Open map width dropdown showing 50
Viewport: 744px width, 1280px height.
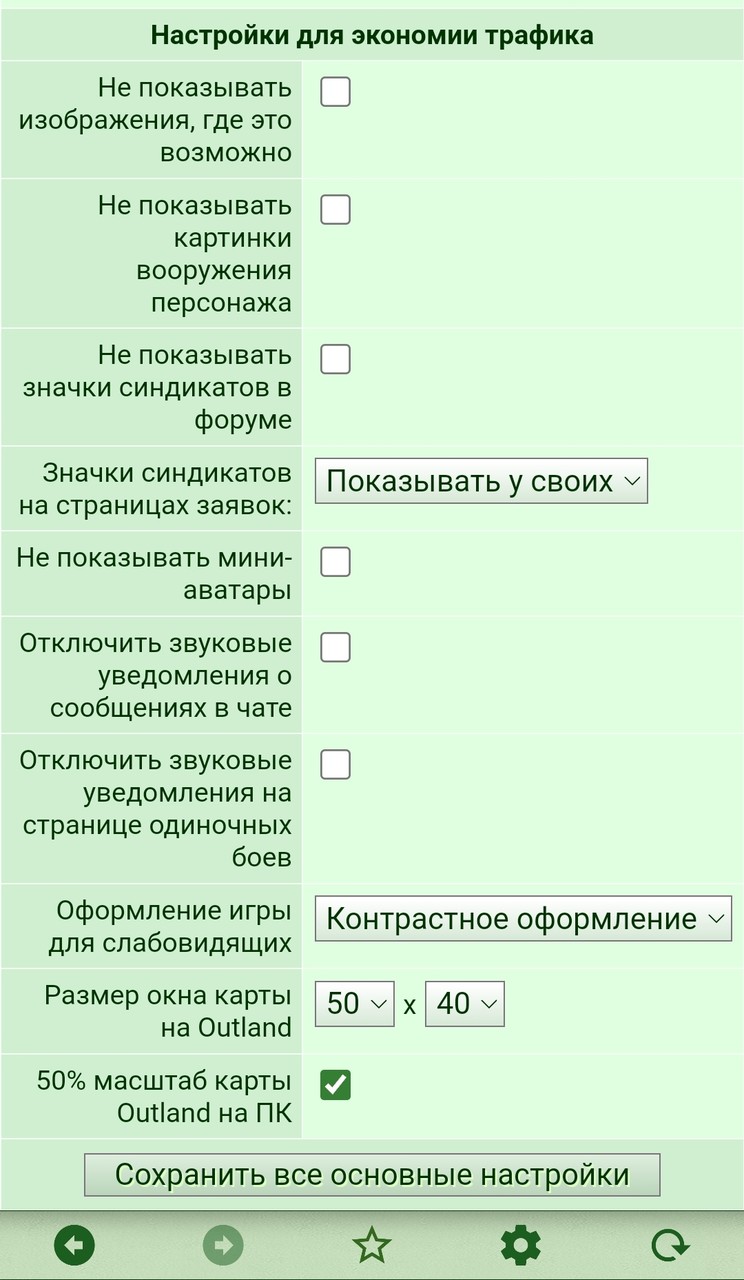pos(355,1004)
